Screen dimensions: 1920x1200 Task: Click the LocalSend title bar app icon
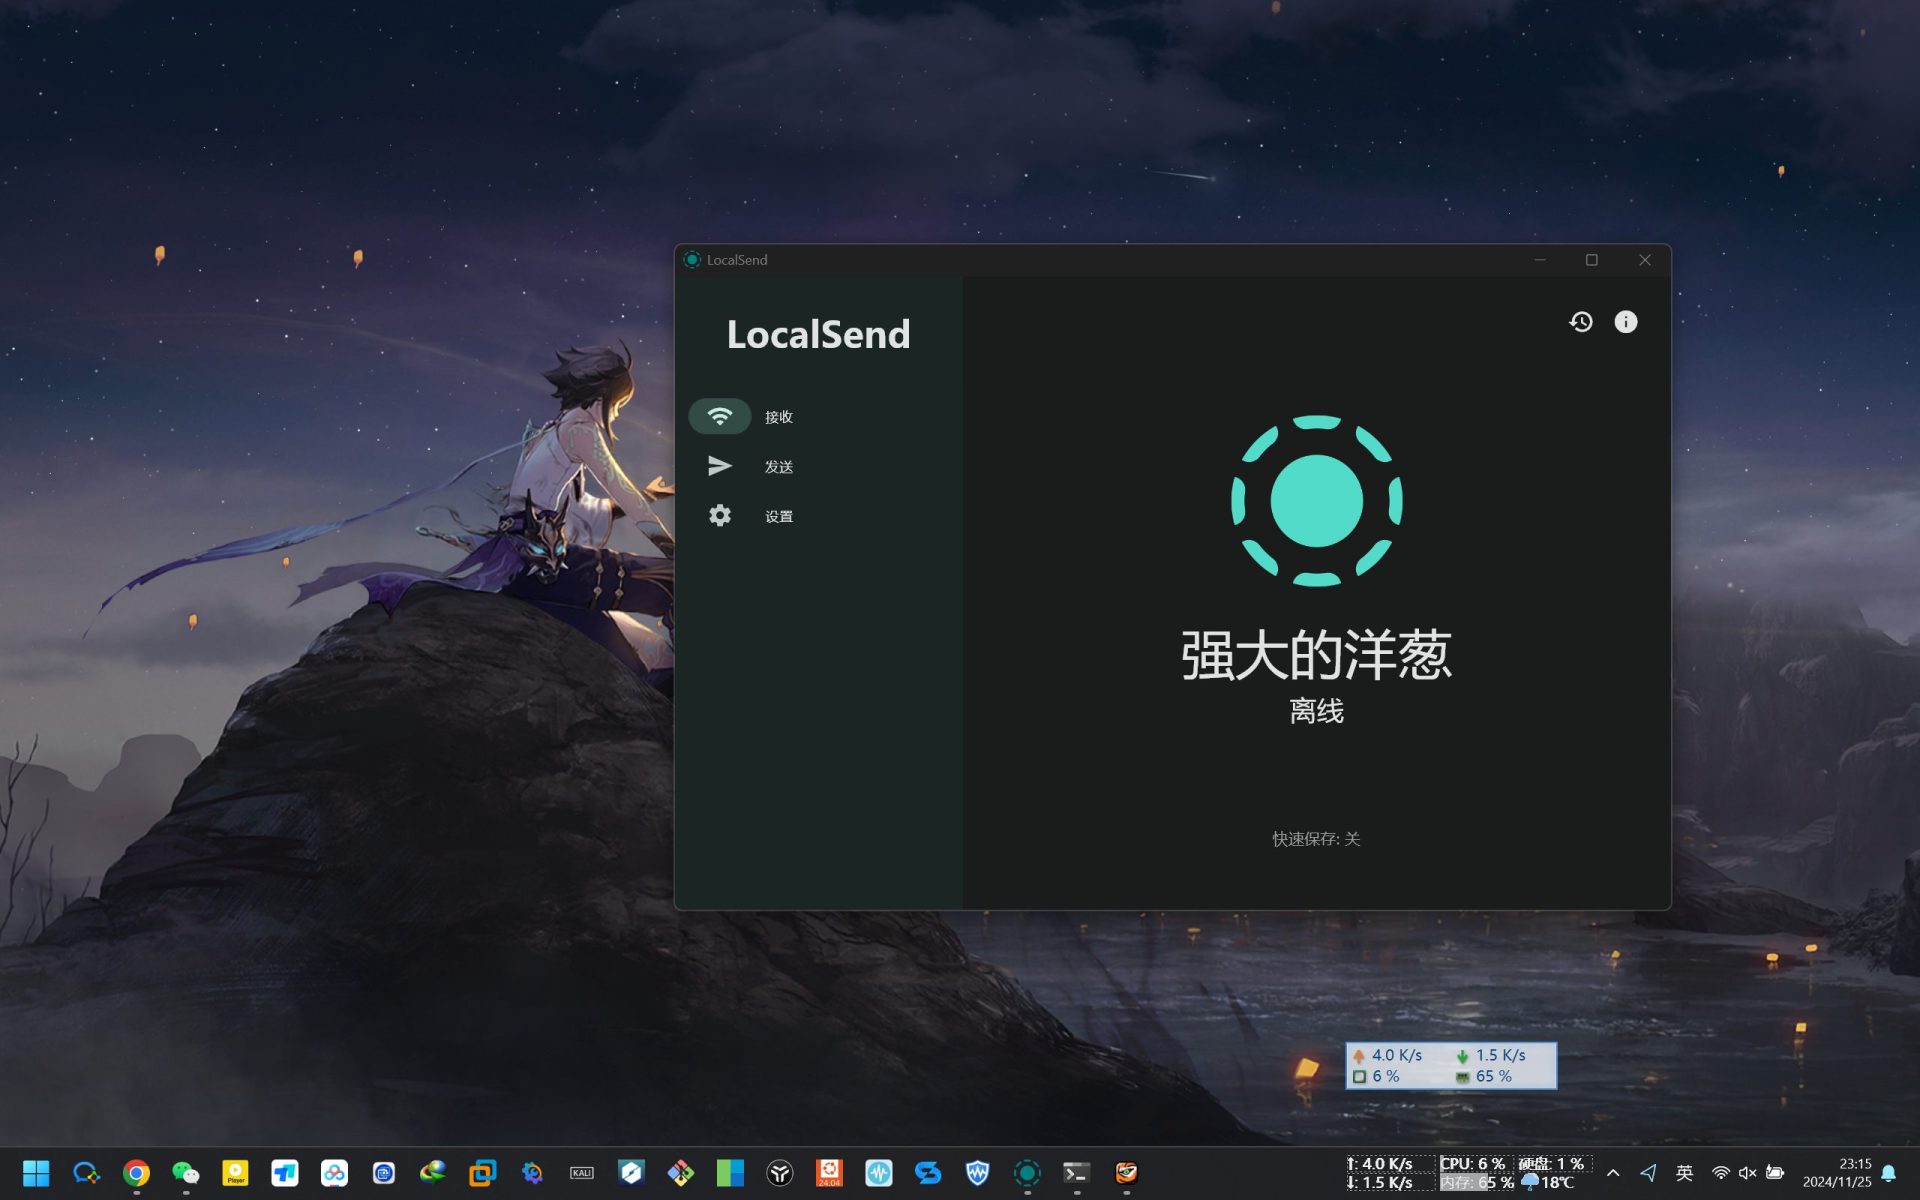(692, 260)
